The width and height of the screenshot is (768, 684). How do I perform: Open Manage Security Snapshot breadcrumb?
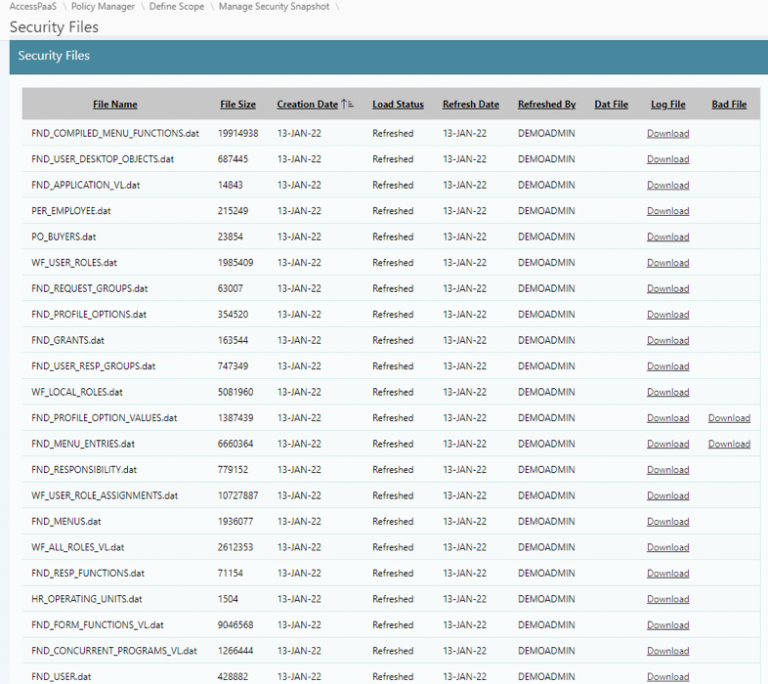point(273,7)
